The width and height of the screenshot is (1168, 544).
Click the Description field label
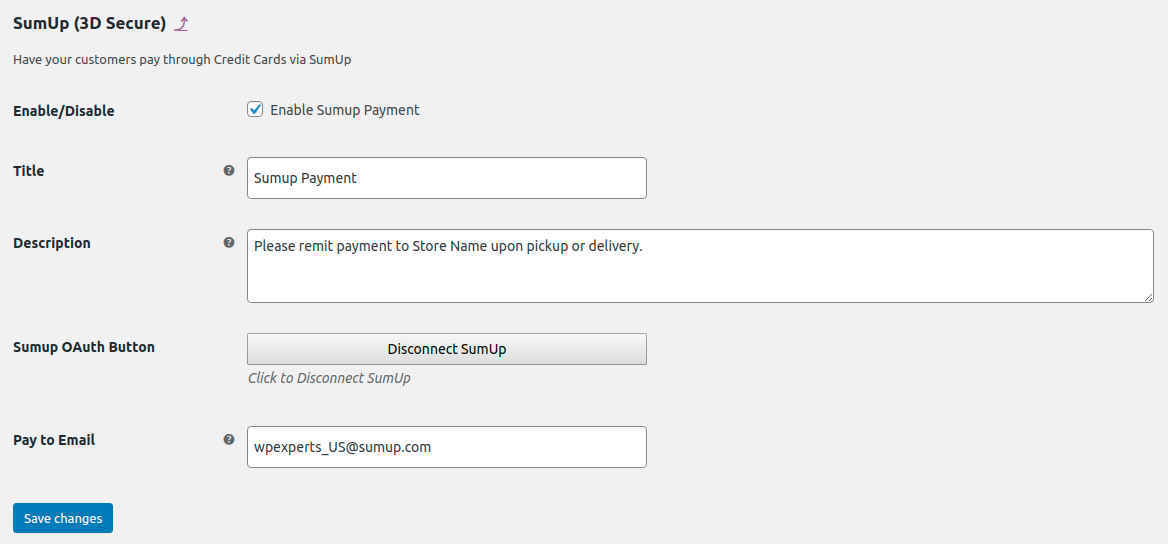tap(52, 243)
